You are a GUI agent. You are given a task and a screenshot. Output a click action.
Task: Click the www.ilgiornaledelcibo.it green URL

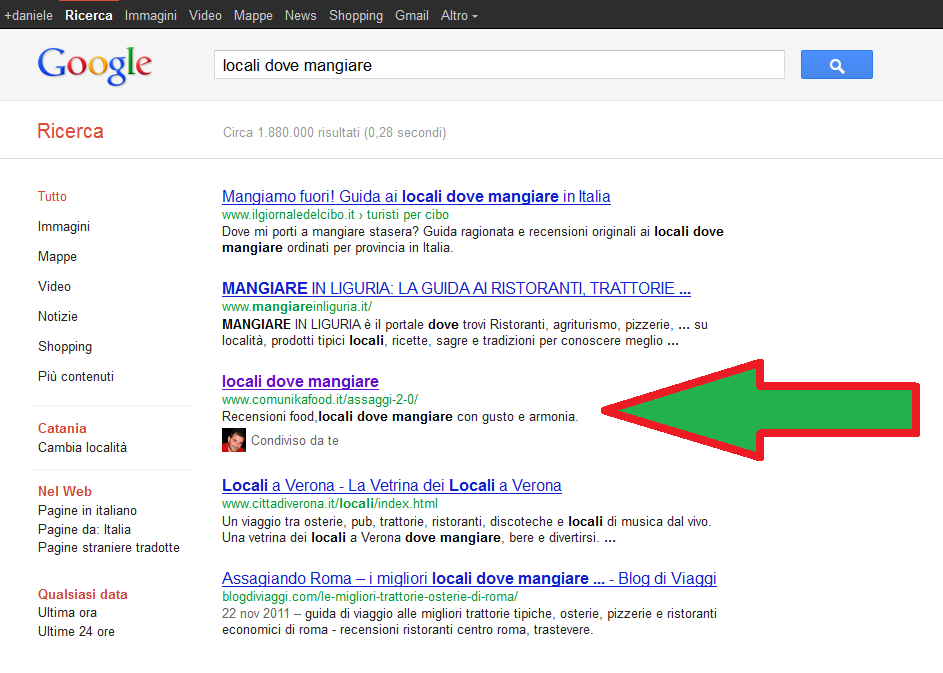(x=335, y=215)
